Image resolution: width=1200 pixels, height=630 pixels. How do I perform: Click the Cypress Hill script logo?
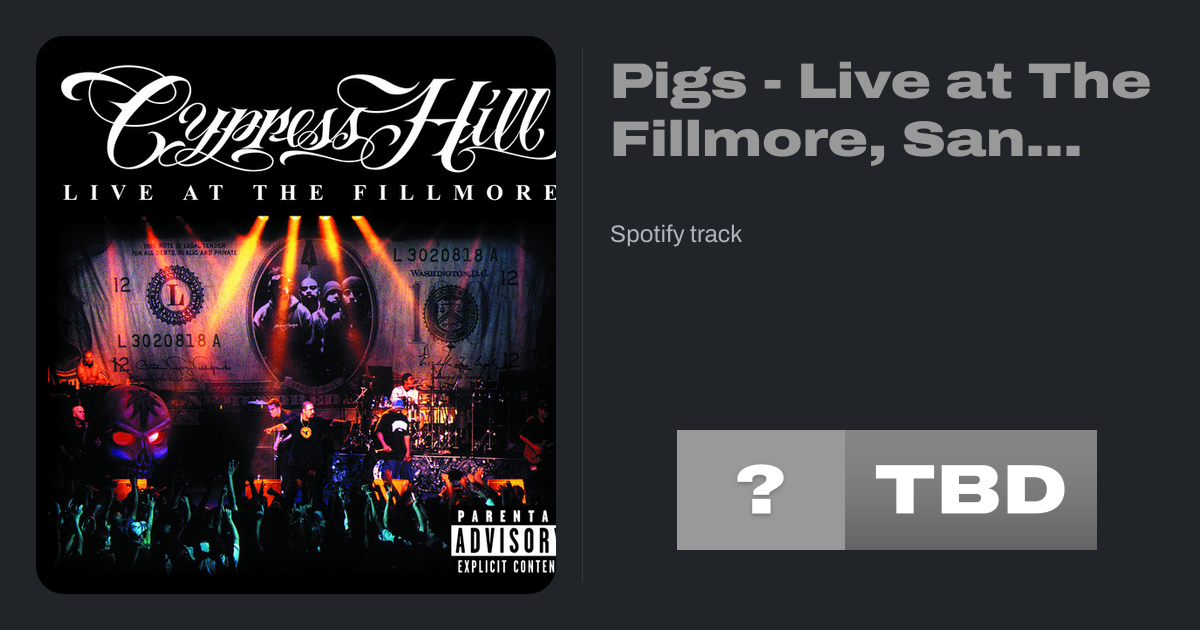pyautogui.click(x=308, y=117)
